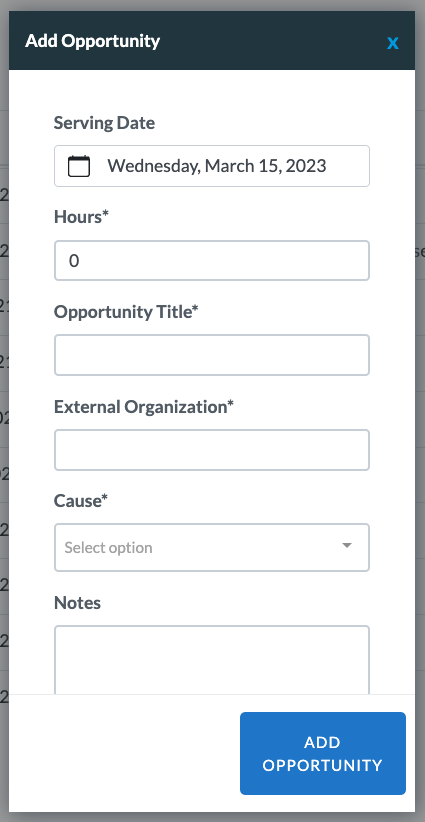Click into the Opportunity Title text box

pos(212,355)
